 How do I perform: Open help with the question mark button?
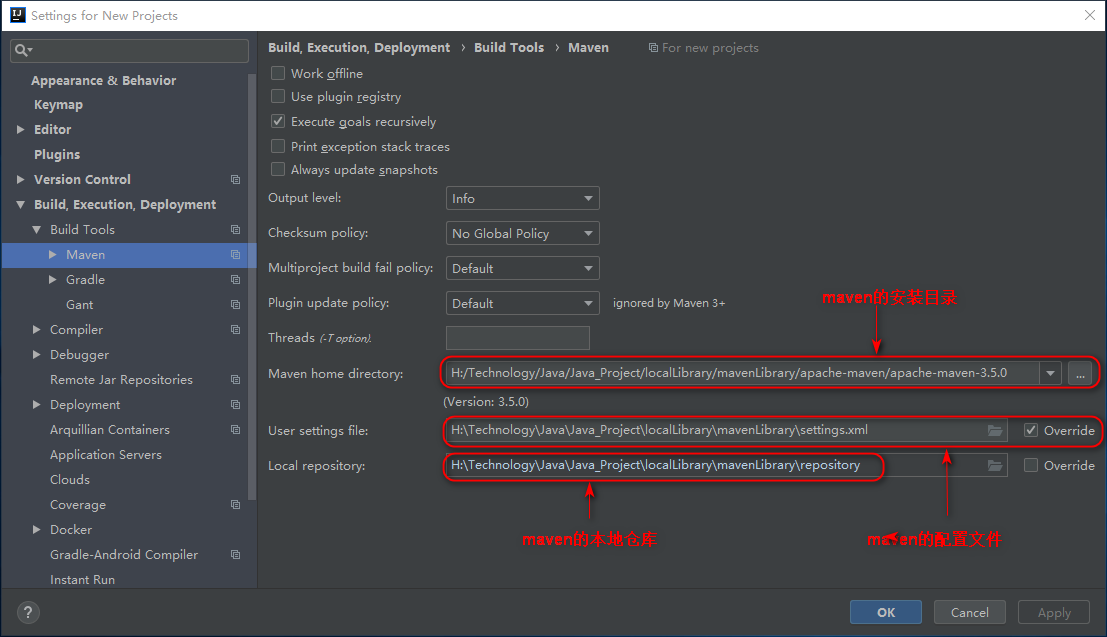coord(28,612)
